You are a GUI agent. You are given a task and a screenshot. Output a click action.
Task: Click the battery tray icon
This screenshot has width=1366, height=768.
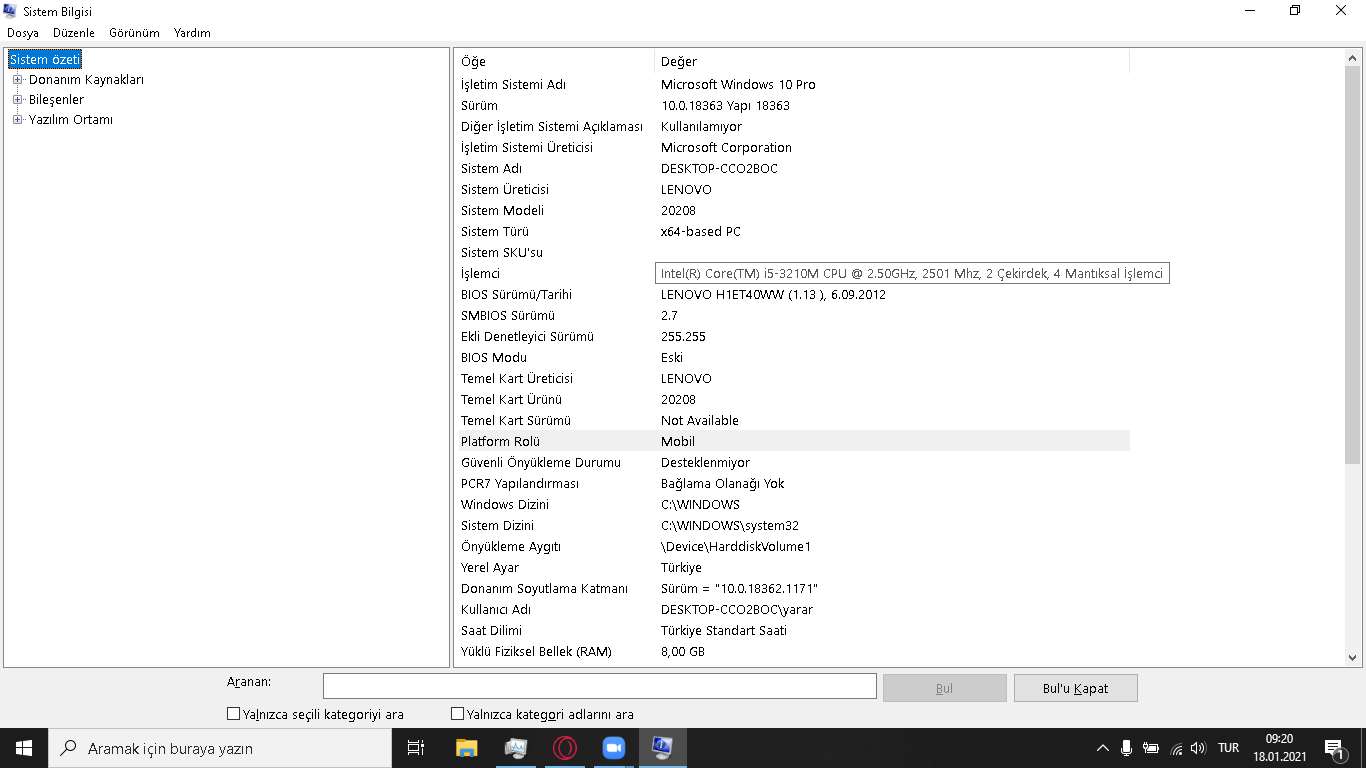pos(1151,748)
